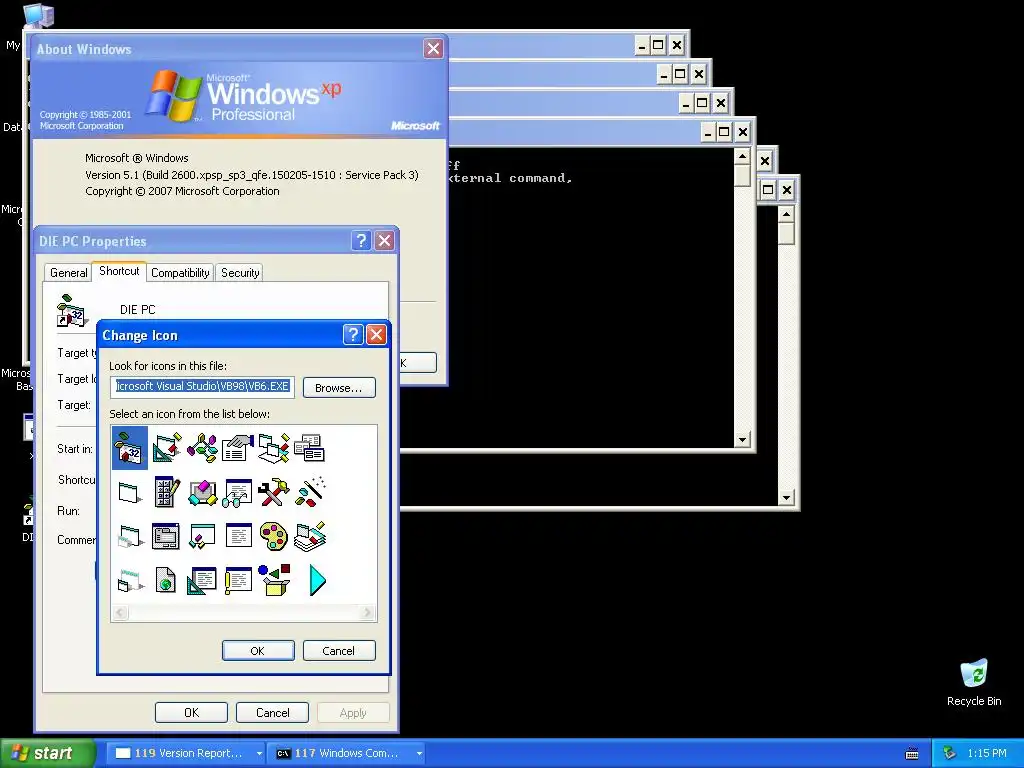Open the Start menu
This screenshot has width=1024, height=768.
(x=48, y=753)
